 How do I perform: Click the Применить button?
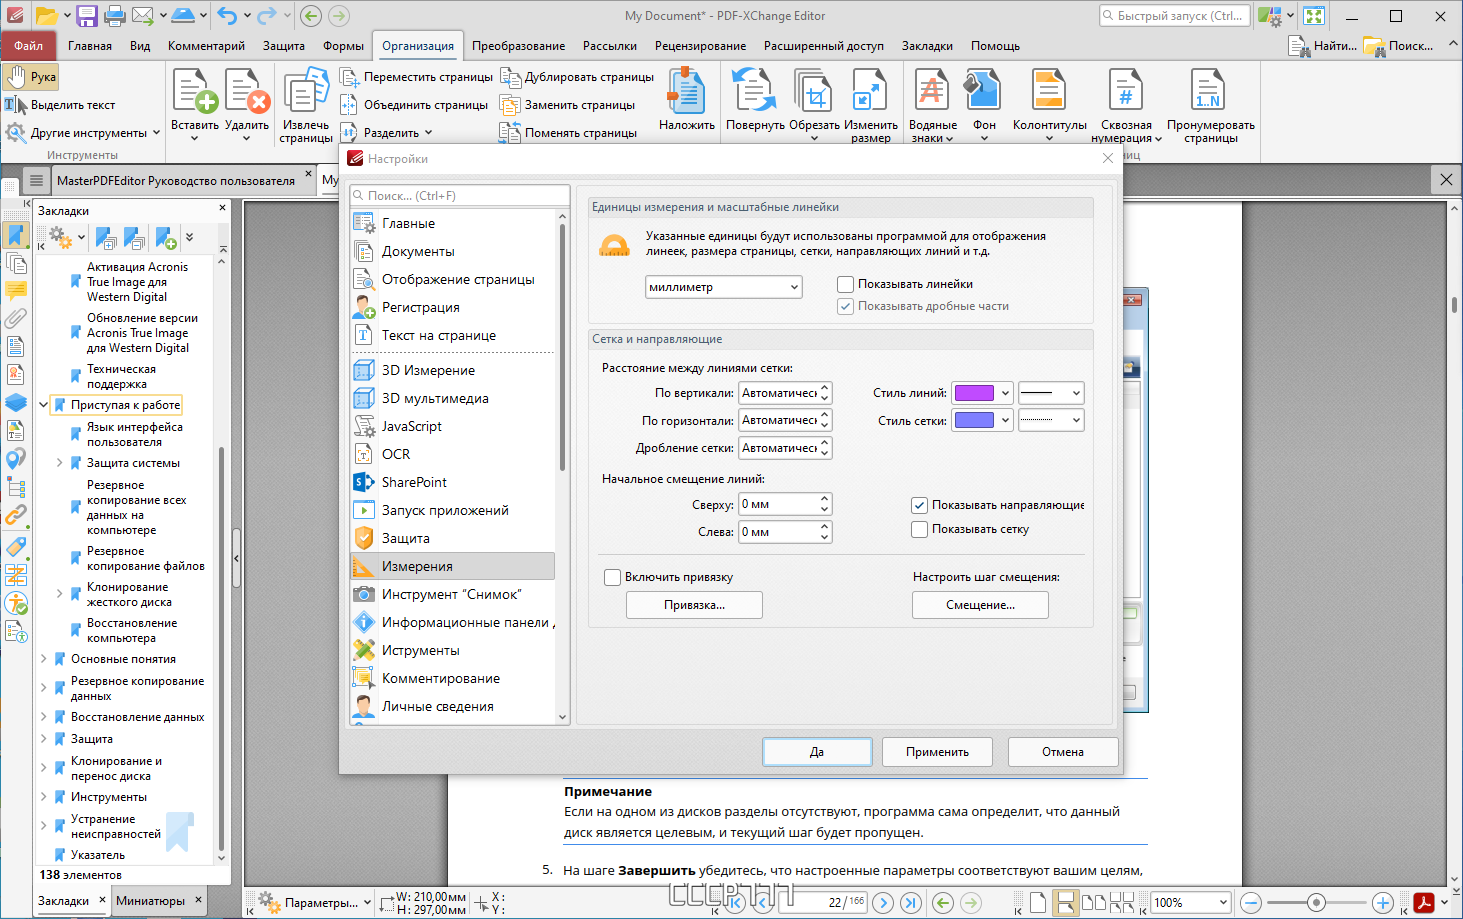point(937,752)
